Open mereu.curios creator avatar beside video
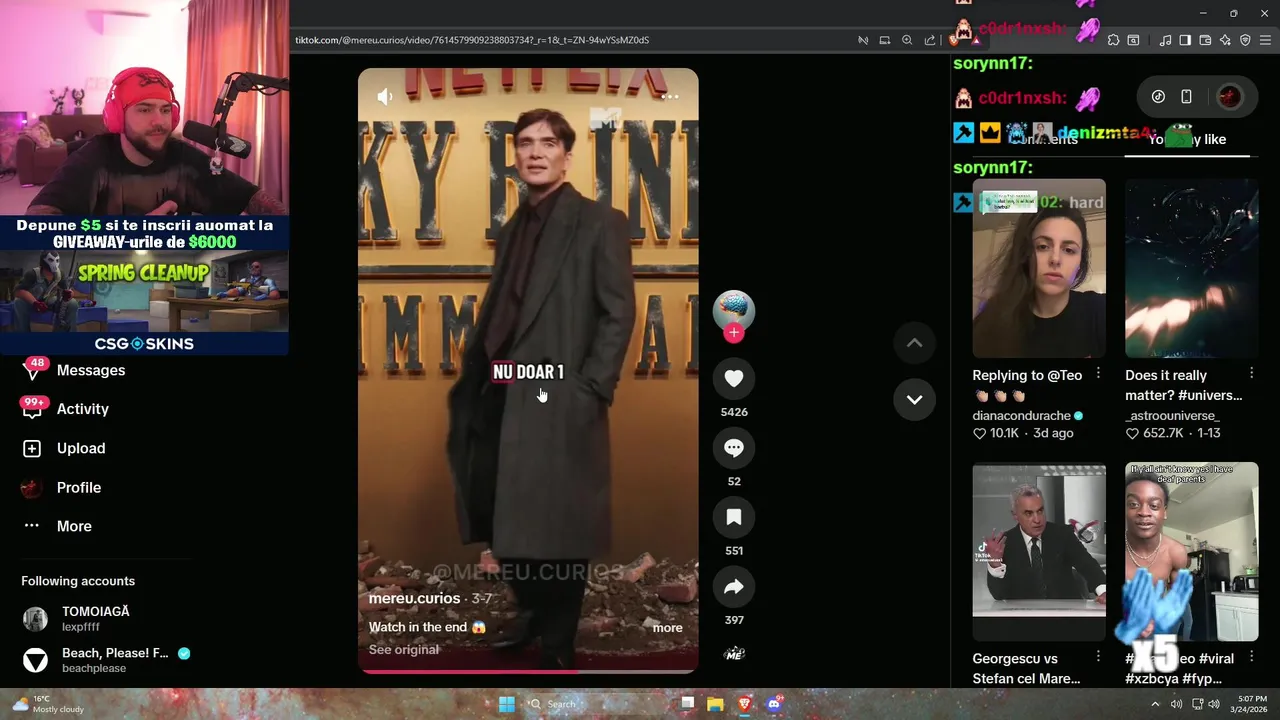The width and height of the screenshot is (1280, 720). pyautogui.click(x=733, y=311)
